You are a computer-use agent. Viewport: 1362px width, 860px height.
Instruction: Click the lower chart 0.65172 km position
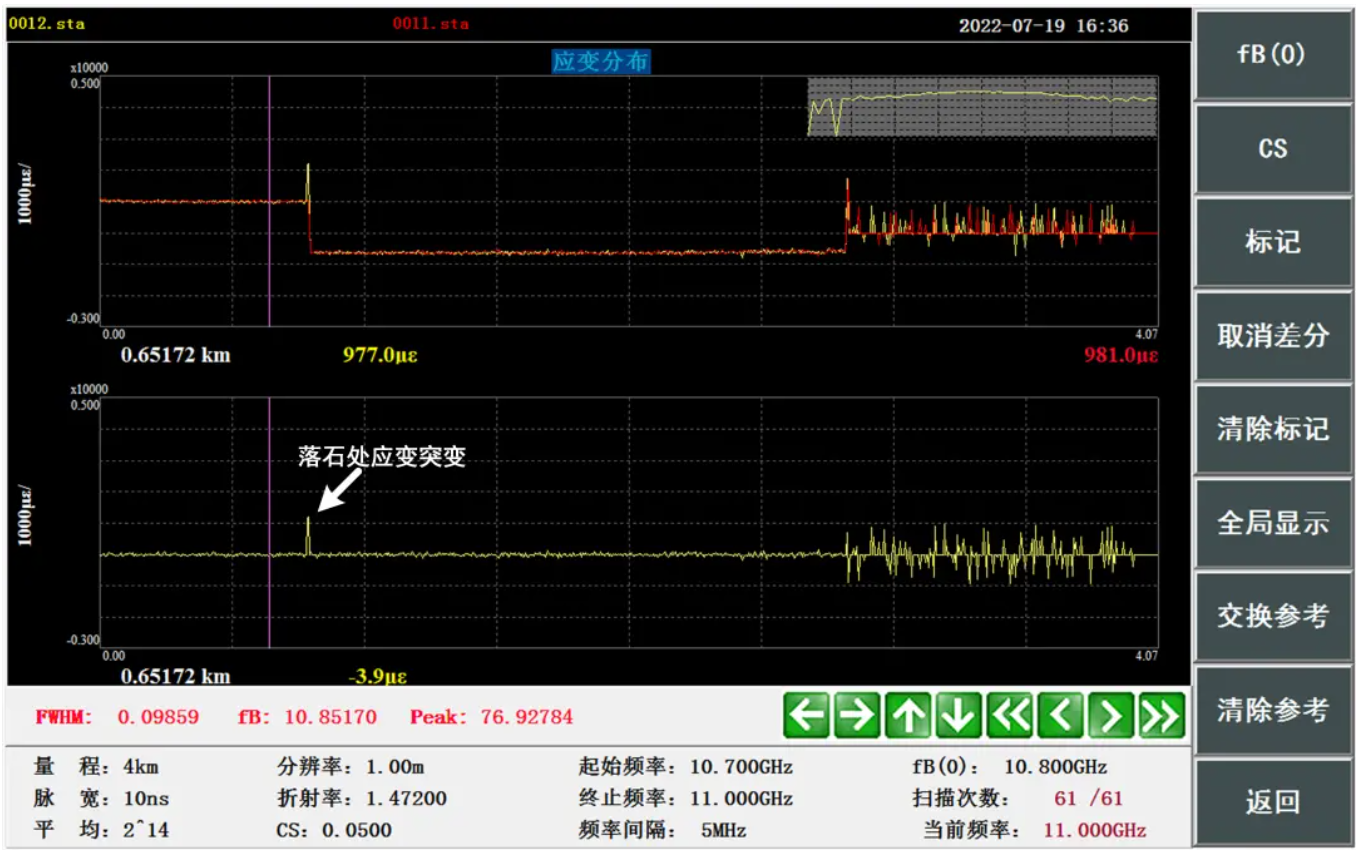tap(175, 676)
